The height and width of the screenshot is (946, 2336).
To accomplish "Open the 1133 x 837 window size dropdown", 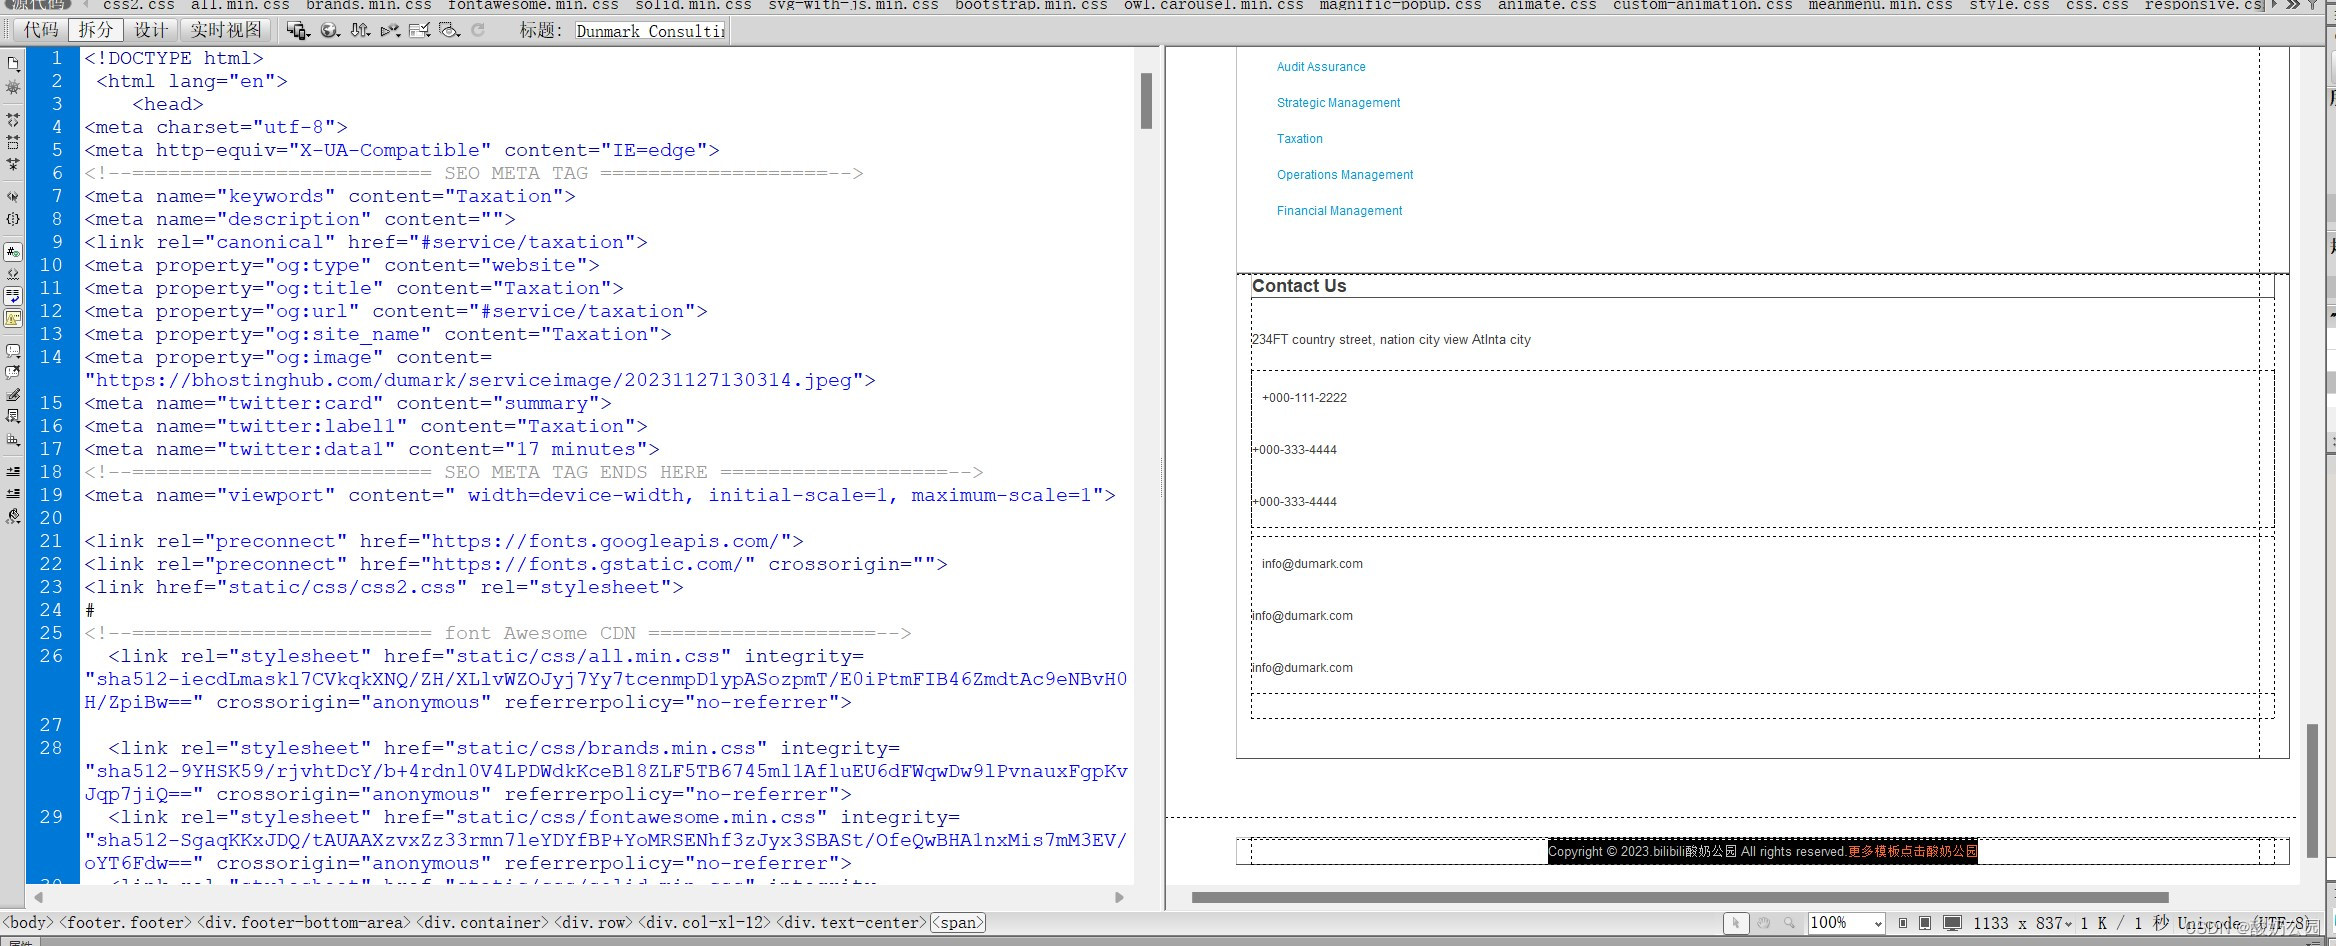I will [x=2022, y=923].
